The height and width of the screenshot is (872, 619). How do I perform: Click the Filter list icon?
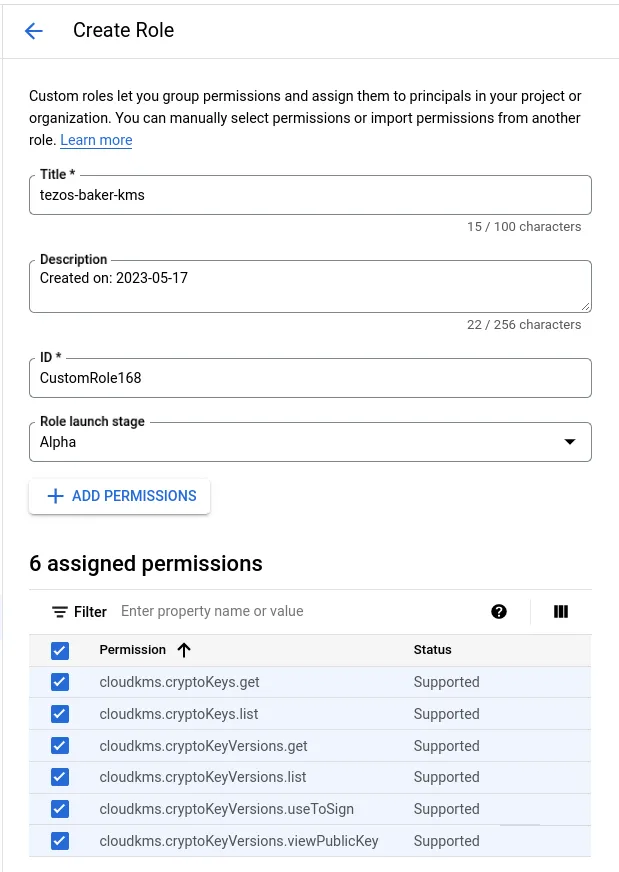coord(60,612)
